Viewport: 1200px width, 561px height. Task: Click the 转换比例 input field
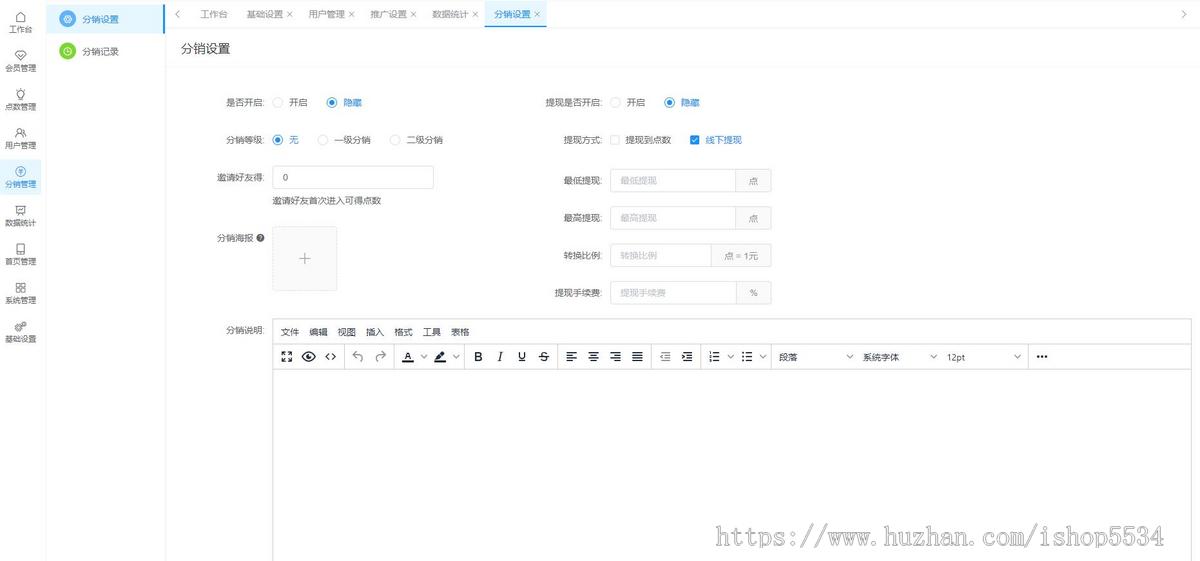tap(661, 255)
